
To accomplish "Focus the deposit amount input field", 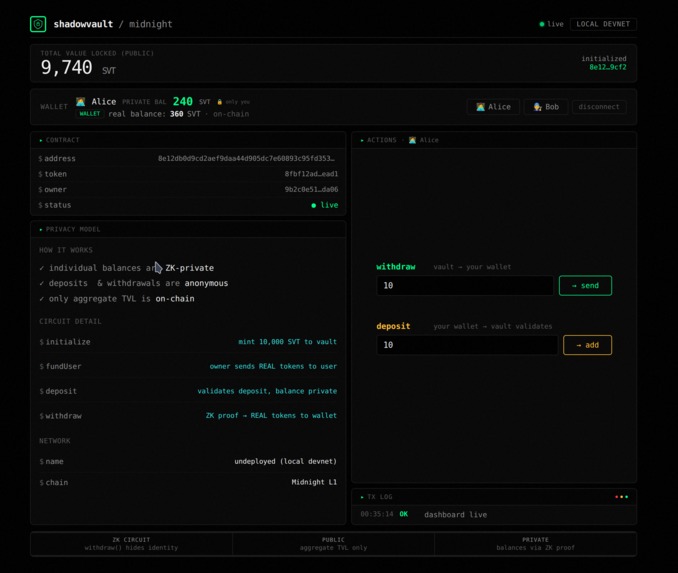I will tap(467, 345).
